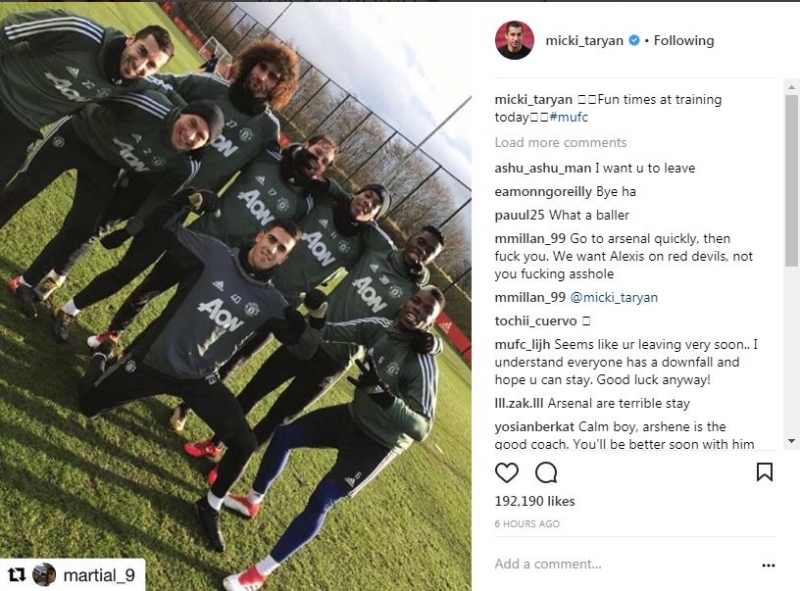Click scrollbar up arrow in comments

791,87
